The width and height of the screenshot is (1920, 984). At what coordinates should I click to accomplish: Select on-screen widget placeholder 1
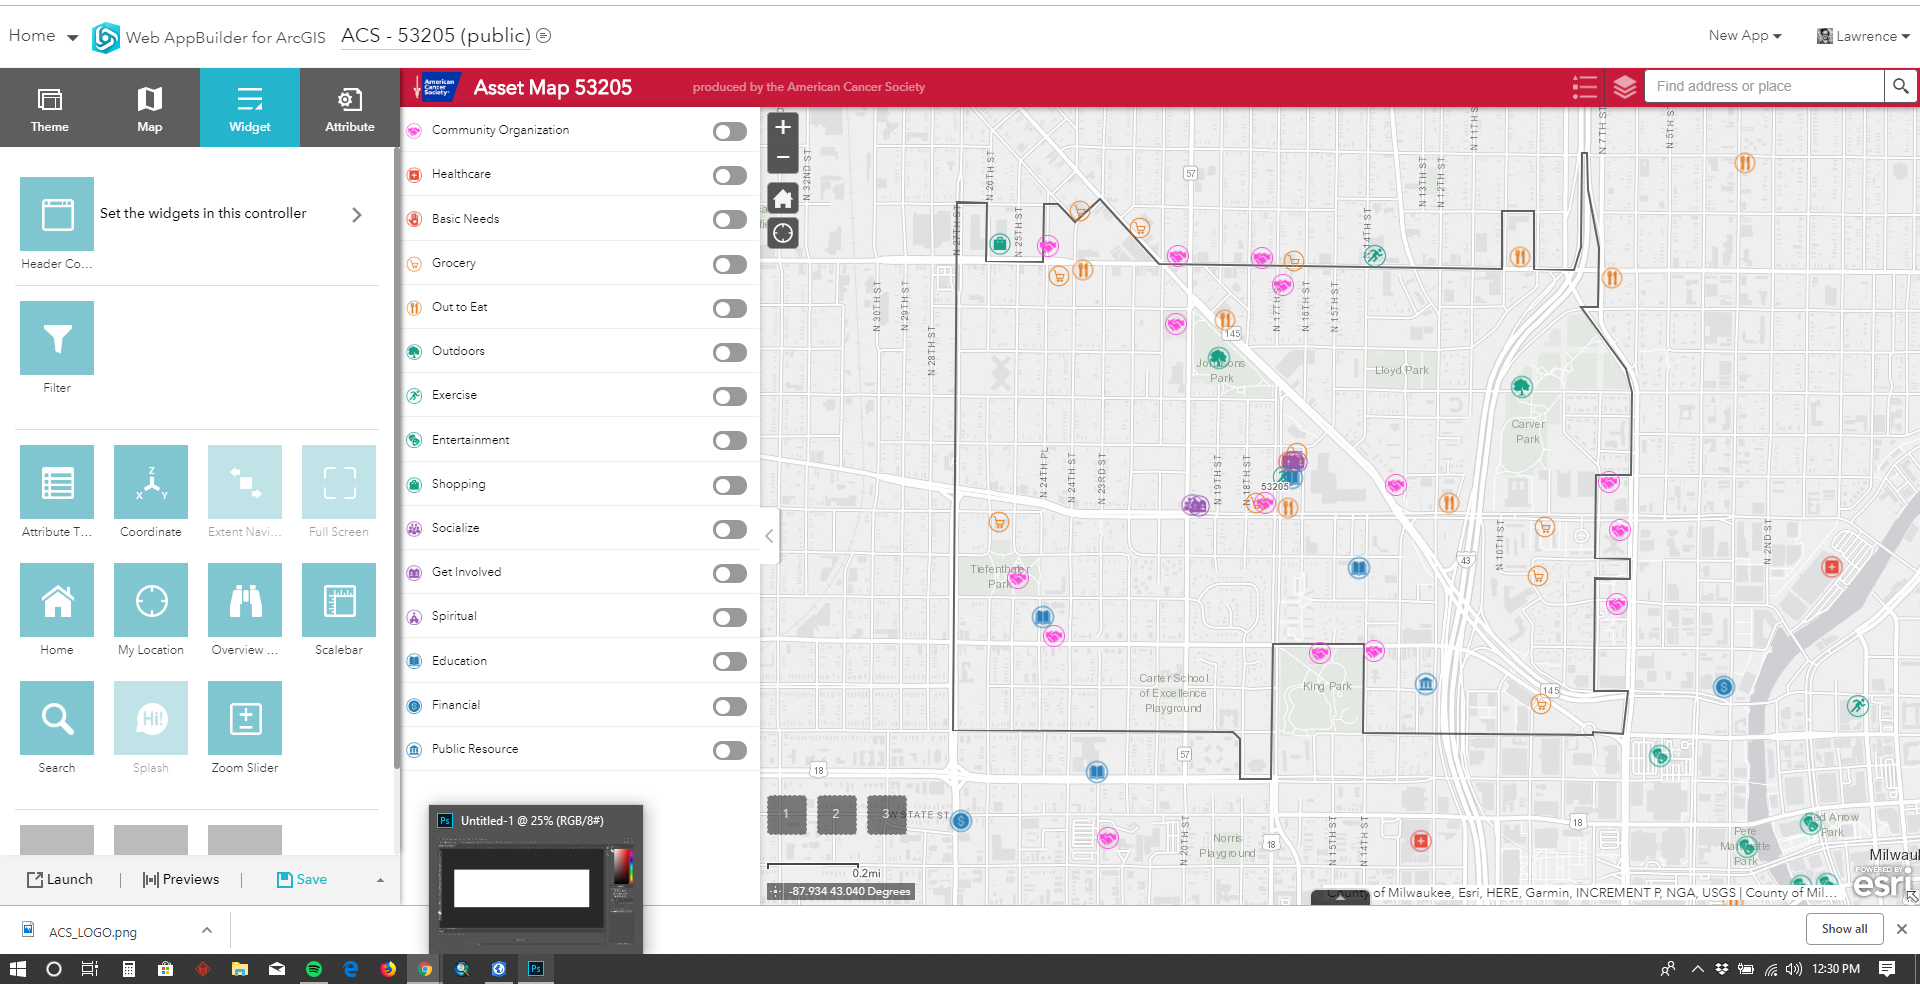tap(787, 815)
